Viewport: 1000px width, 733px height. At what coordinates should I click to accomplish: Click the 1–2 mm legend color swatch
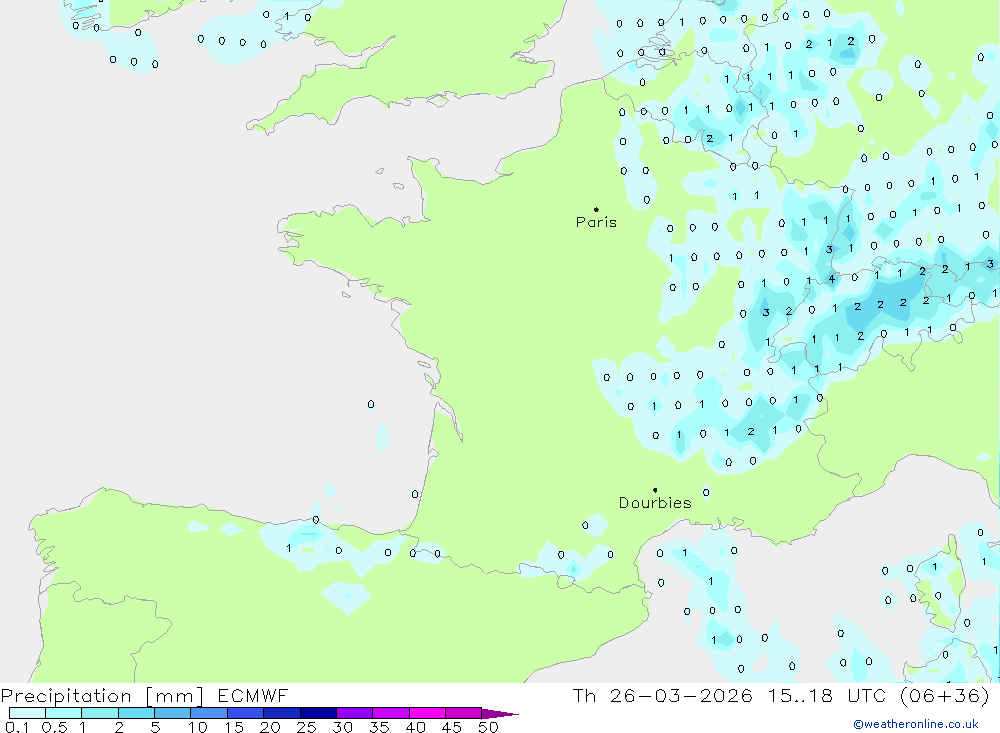(100, 713)
